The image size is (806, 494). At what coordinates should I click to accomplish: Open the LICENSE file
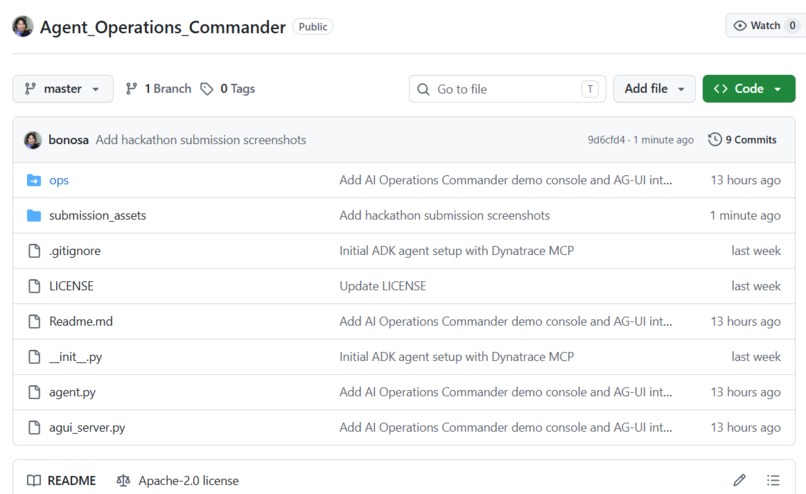click(x=71, y=286)
